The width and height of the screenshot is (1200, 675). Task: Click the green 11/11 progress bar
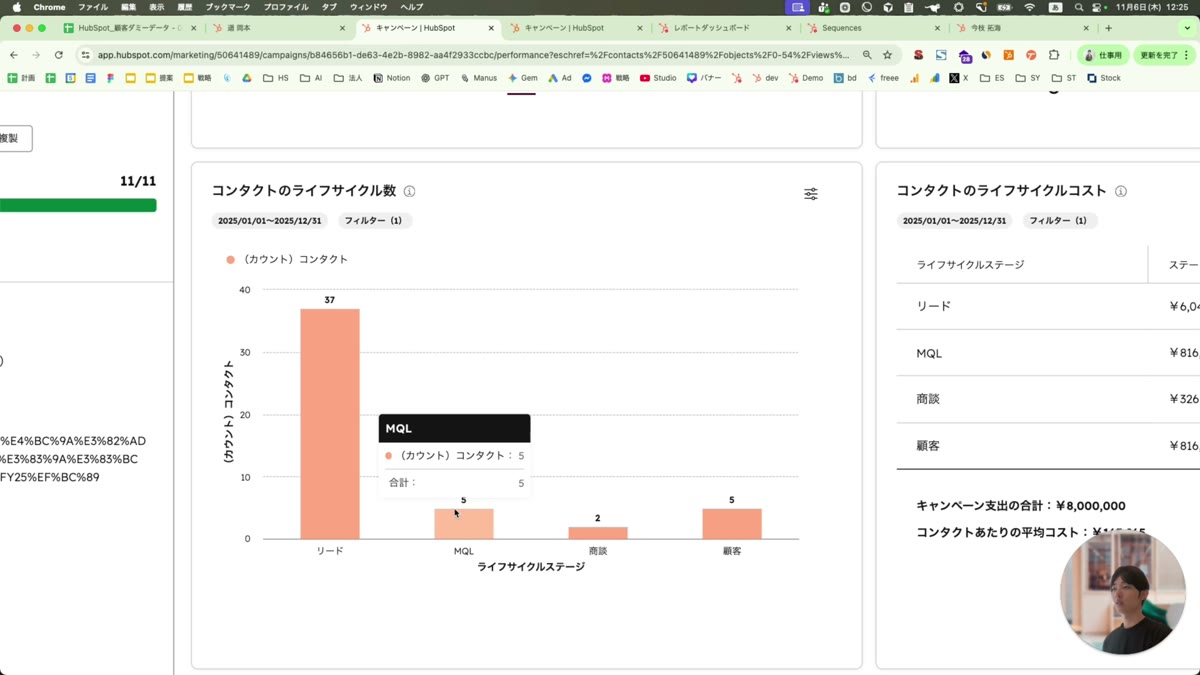[x=78, y=205]
